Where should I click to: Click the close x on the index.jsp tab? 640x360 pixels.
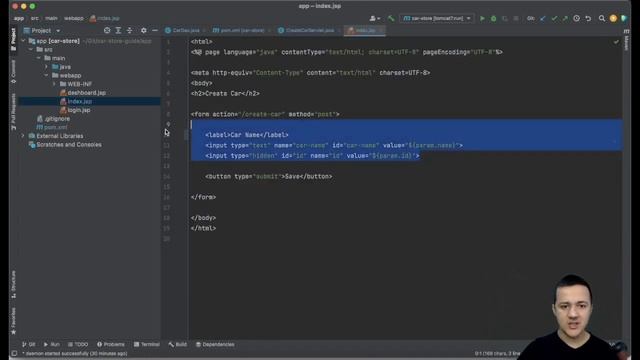pyautogui.click(x=381, y=30)
